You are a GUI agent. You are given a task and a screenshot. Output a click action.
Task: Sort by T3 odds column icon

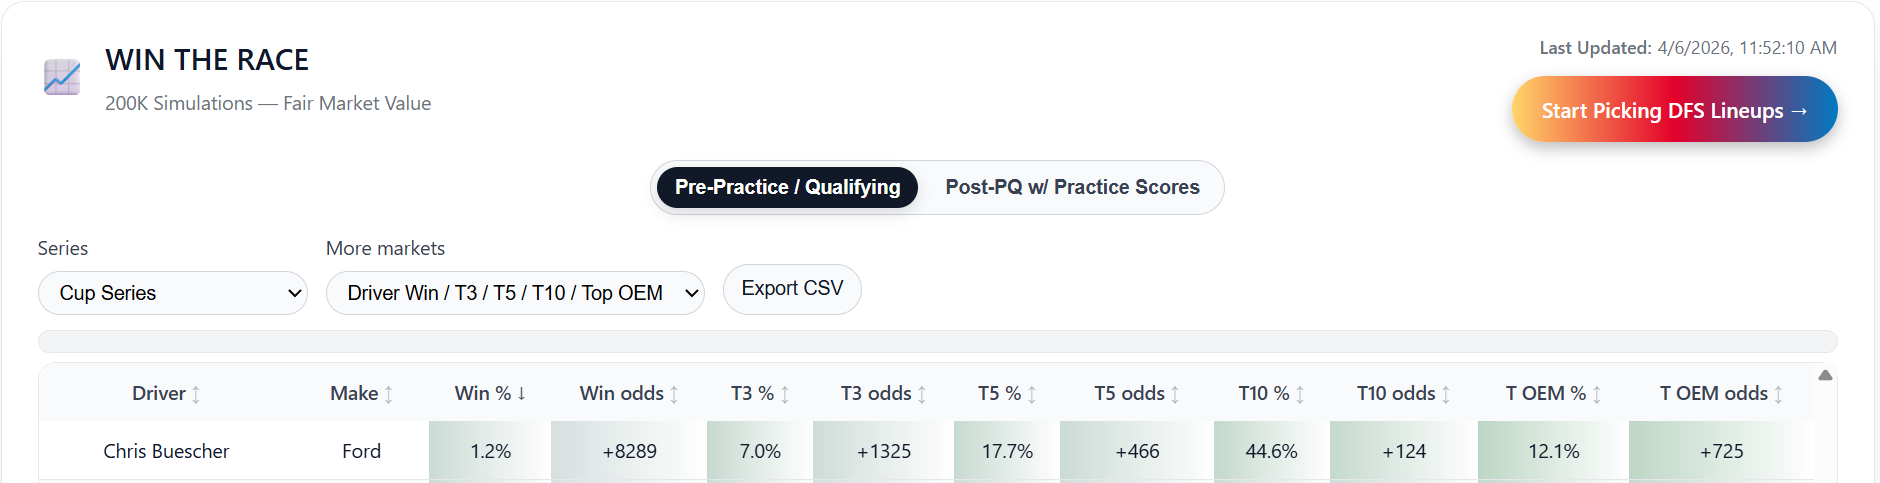(922, 395)
